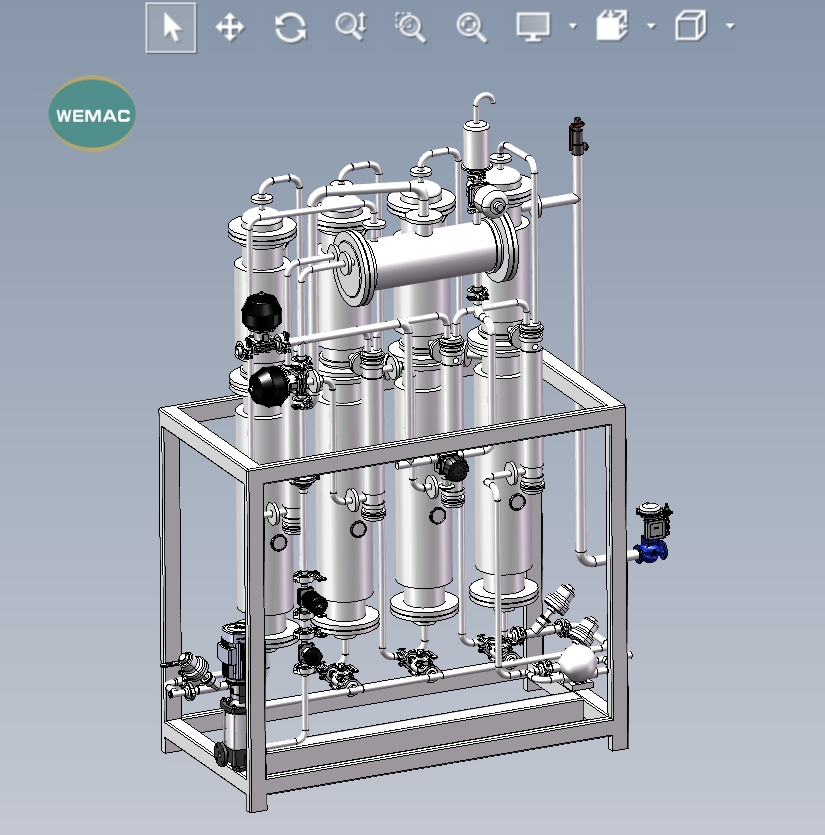Click the Zoom to fit magnifier icon
Viewport: 825px width, 835px height.
tap(470, 28)
